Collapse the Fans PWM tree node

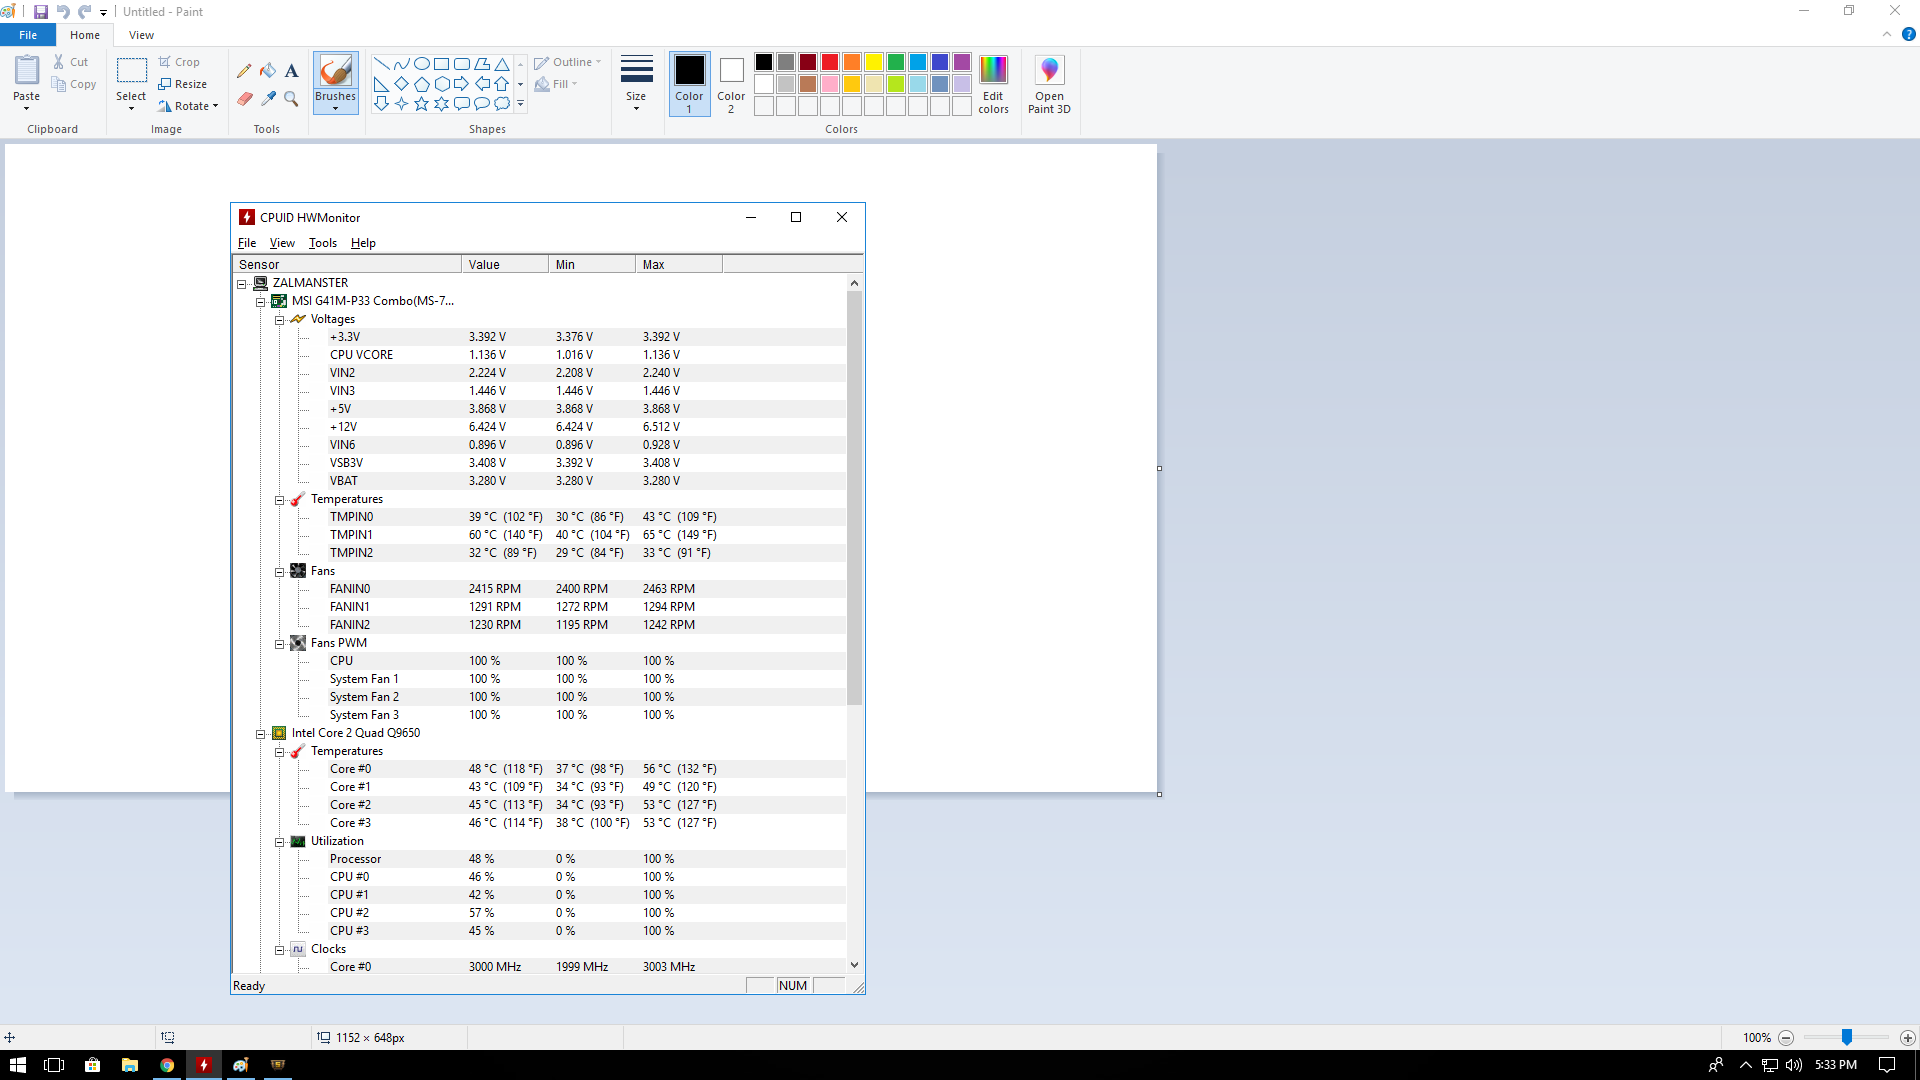pos(280,644)
